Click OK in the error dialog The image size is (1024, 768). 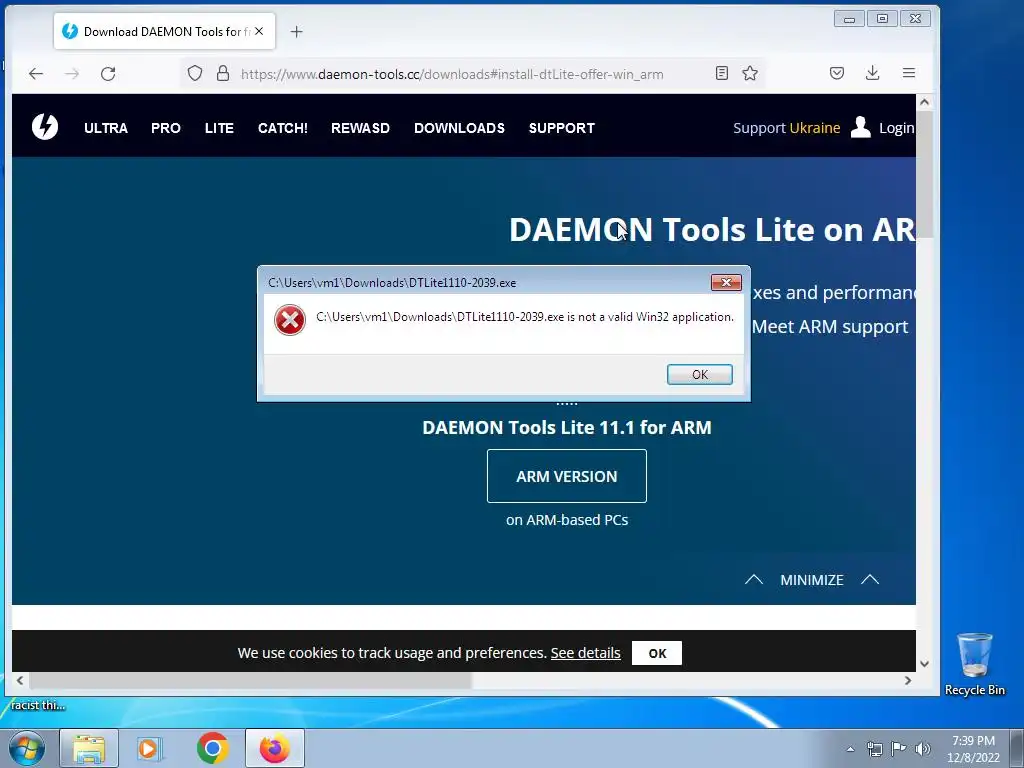(699, 374)
